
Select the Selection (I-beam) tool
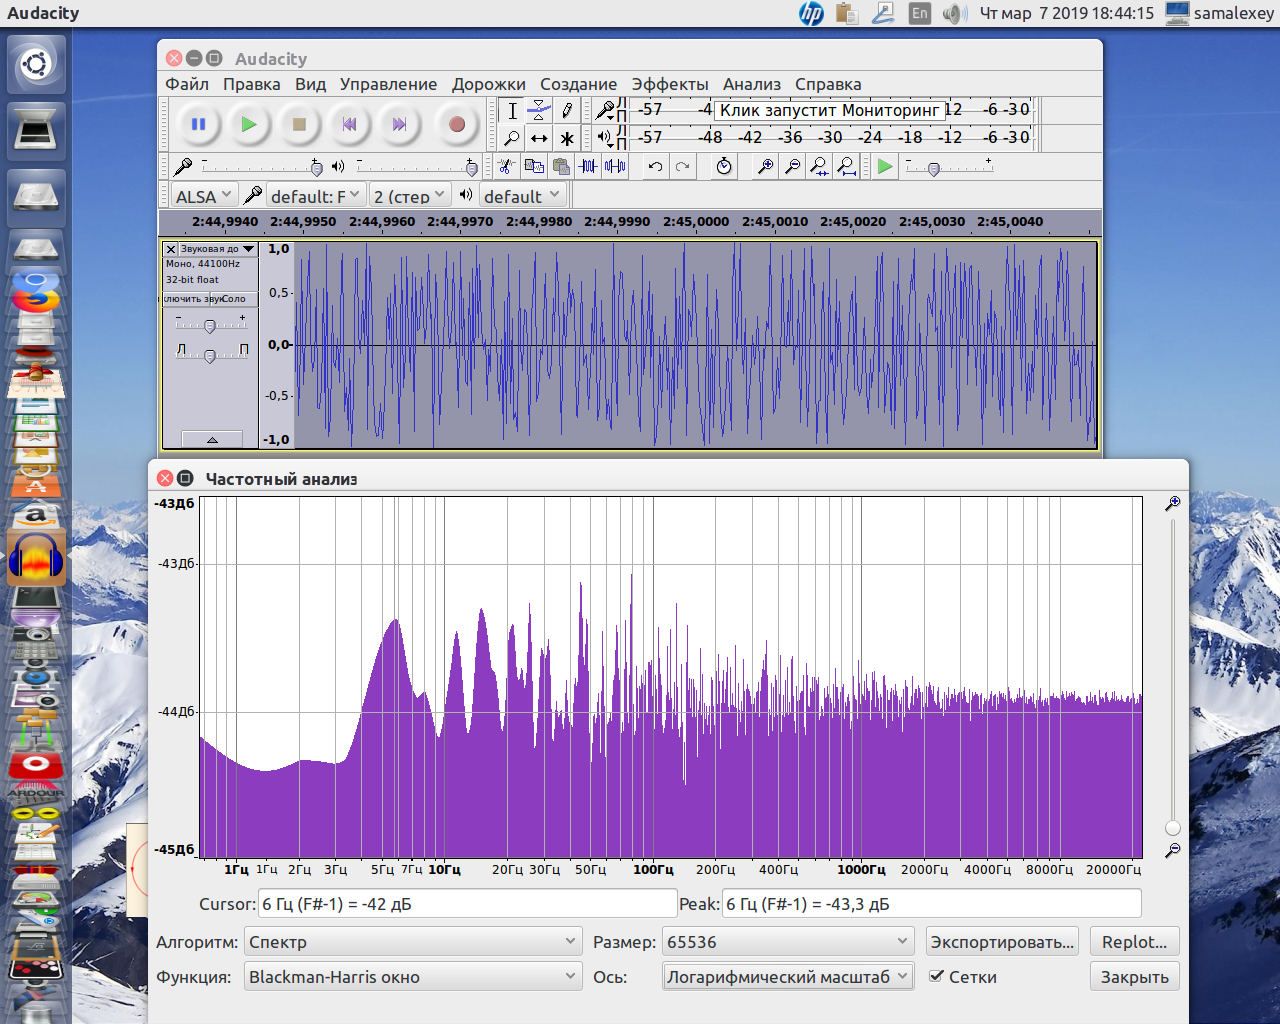(x=512, y=111)
